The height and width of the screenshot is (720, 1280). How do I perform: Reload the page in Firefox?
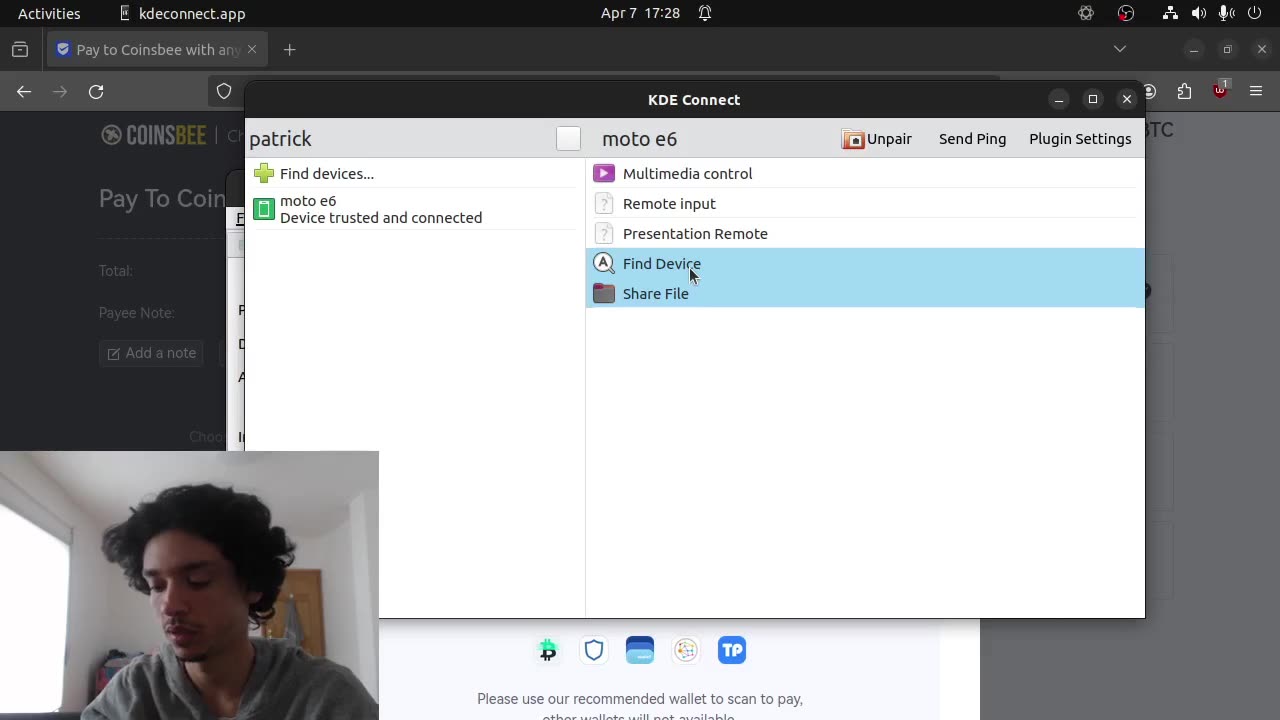click(96, 91)
